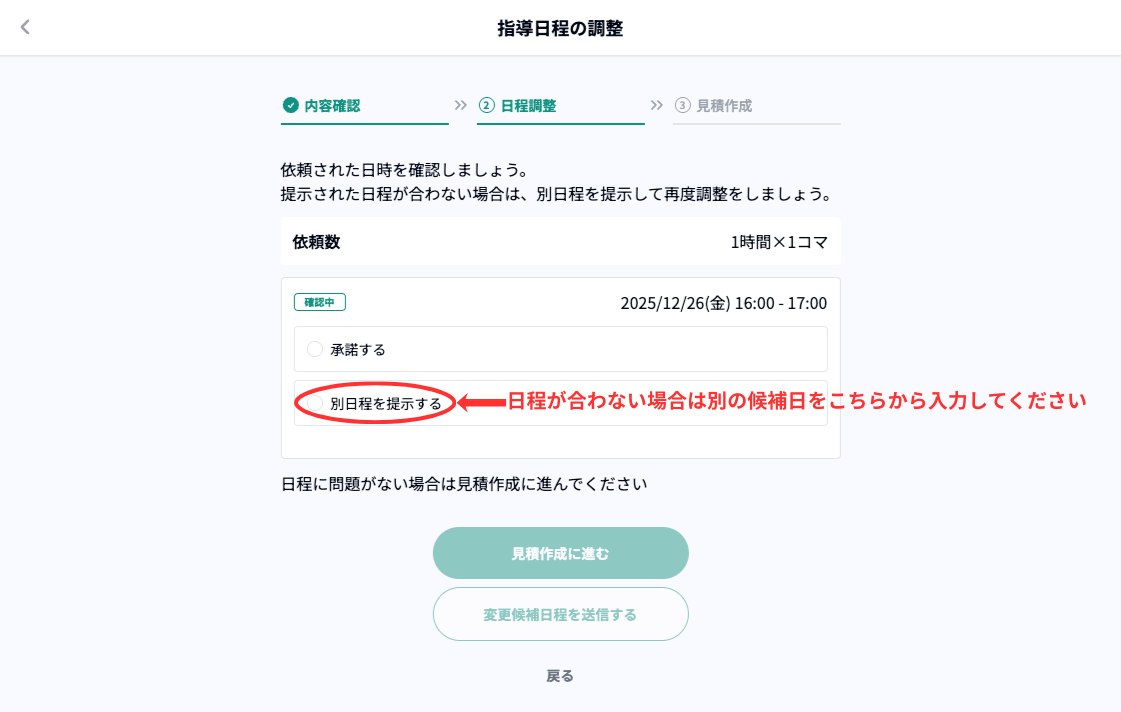Click the circled 3 icon beside 見積作成
Viewport: 1121px width, 712px height.
pyautogui.click(x=683, y=105)
